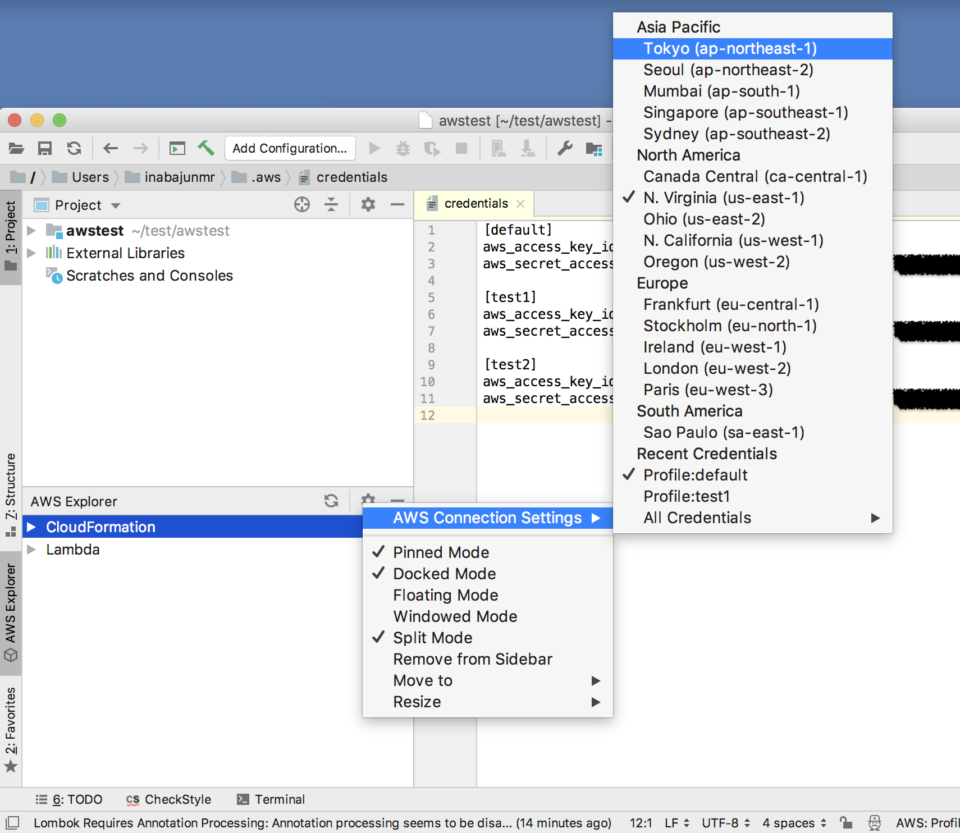Open the 2: Favorites side tab
960x833 pixels.
click(x=10, y=728)
